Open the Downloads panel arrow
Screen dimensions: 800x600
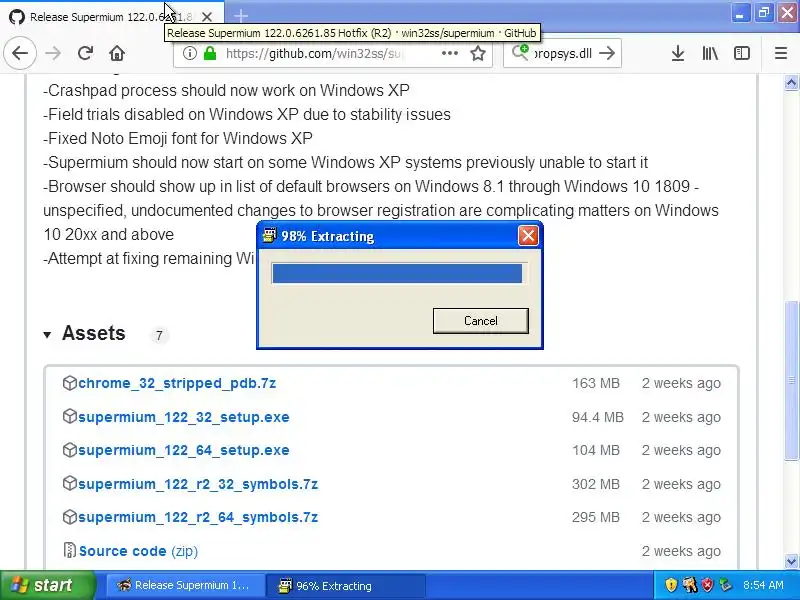[678, 53]
